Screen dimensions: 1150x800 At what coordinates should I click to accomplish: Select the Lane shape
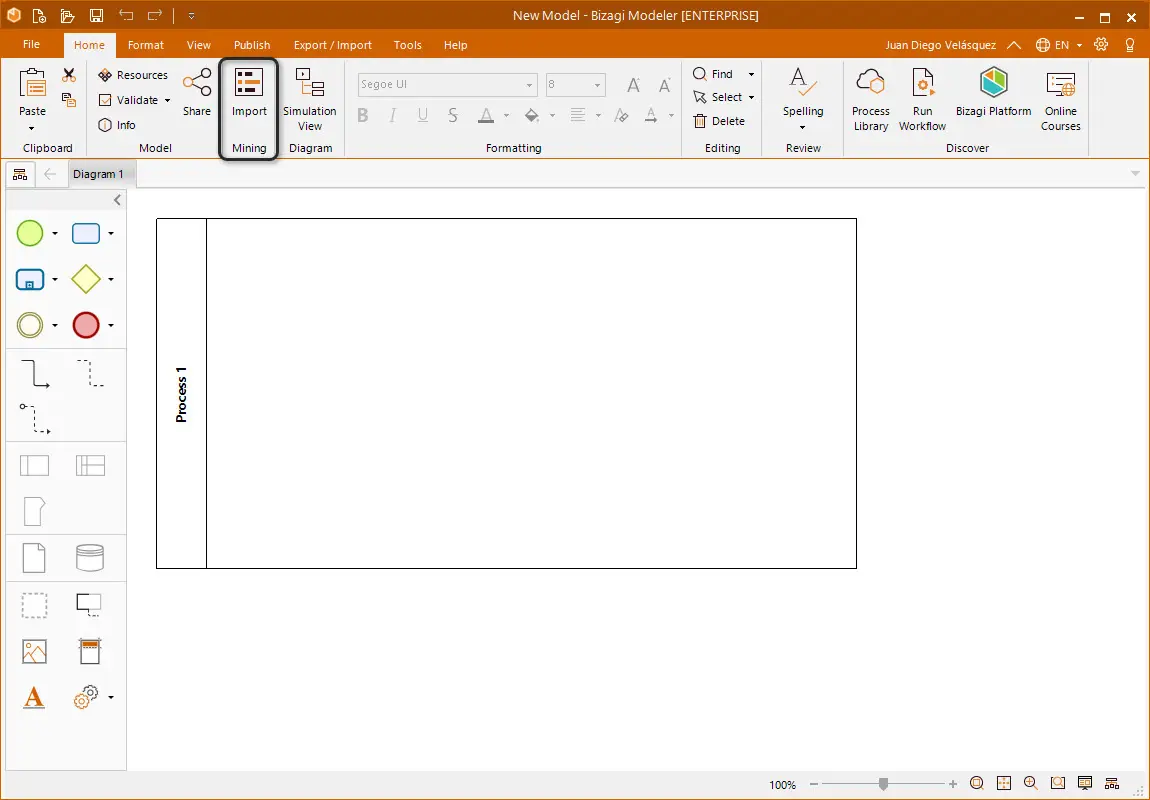click(90, 466)
